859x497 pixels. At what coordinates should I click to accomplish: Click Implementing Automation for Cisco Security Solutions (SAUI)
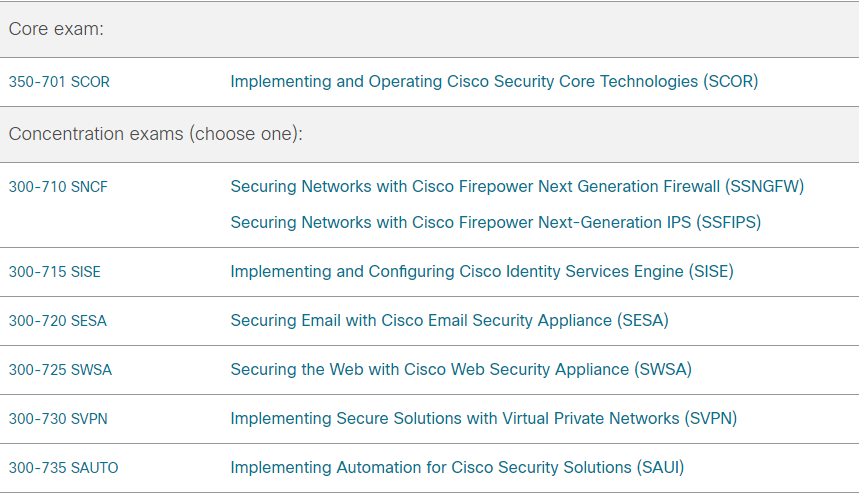point(457,468)
